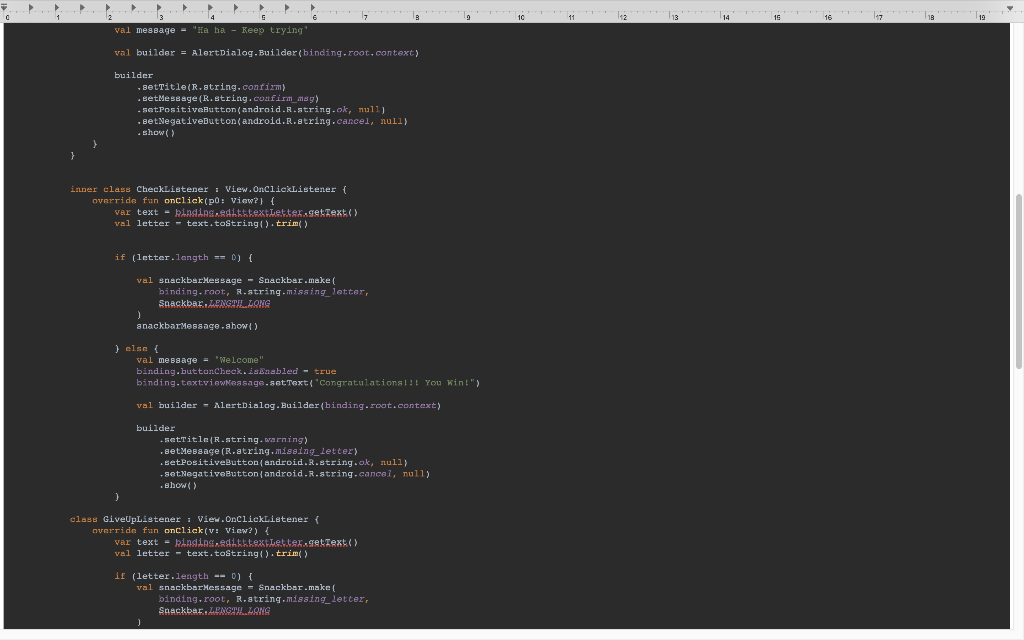Select the tab stop between 0 and 1
This screenshot has height=640, width=1024.
pos(31,8)
